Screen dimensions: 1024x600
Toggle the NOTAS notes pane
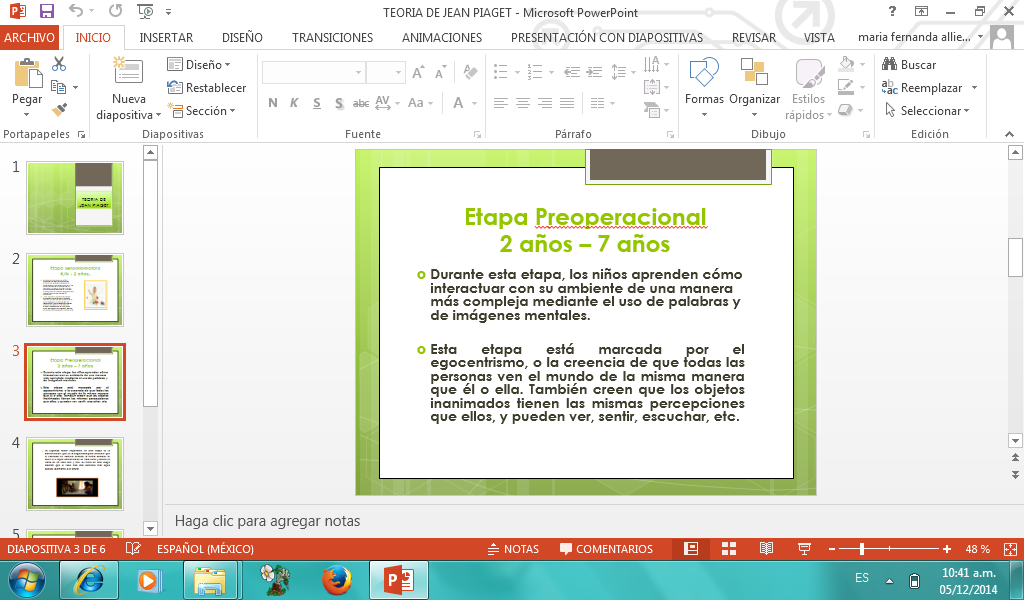pos(512,549)
